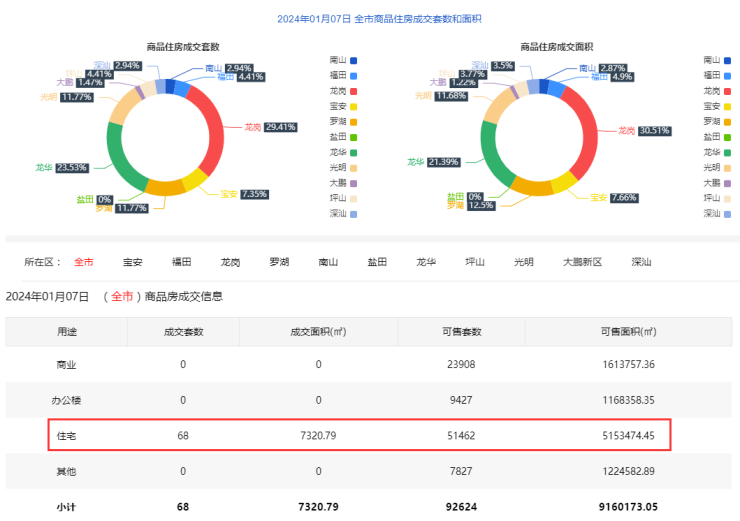Image resolution: width=740 pixels, height=521 pixels.
Task: Go to the 南山 district filter tab
Action: (328, 262)
